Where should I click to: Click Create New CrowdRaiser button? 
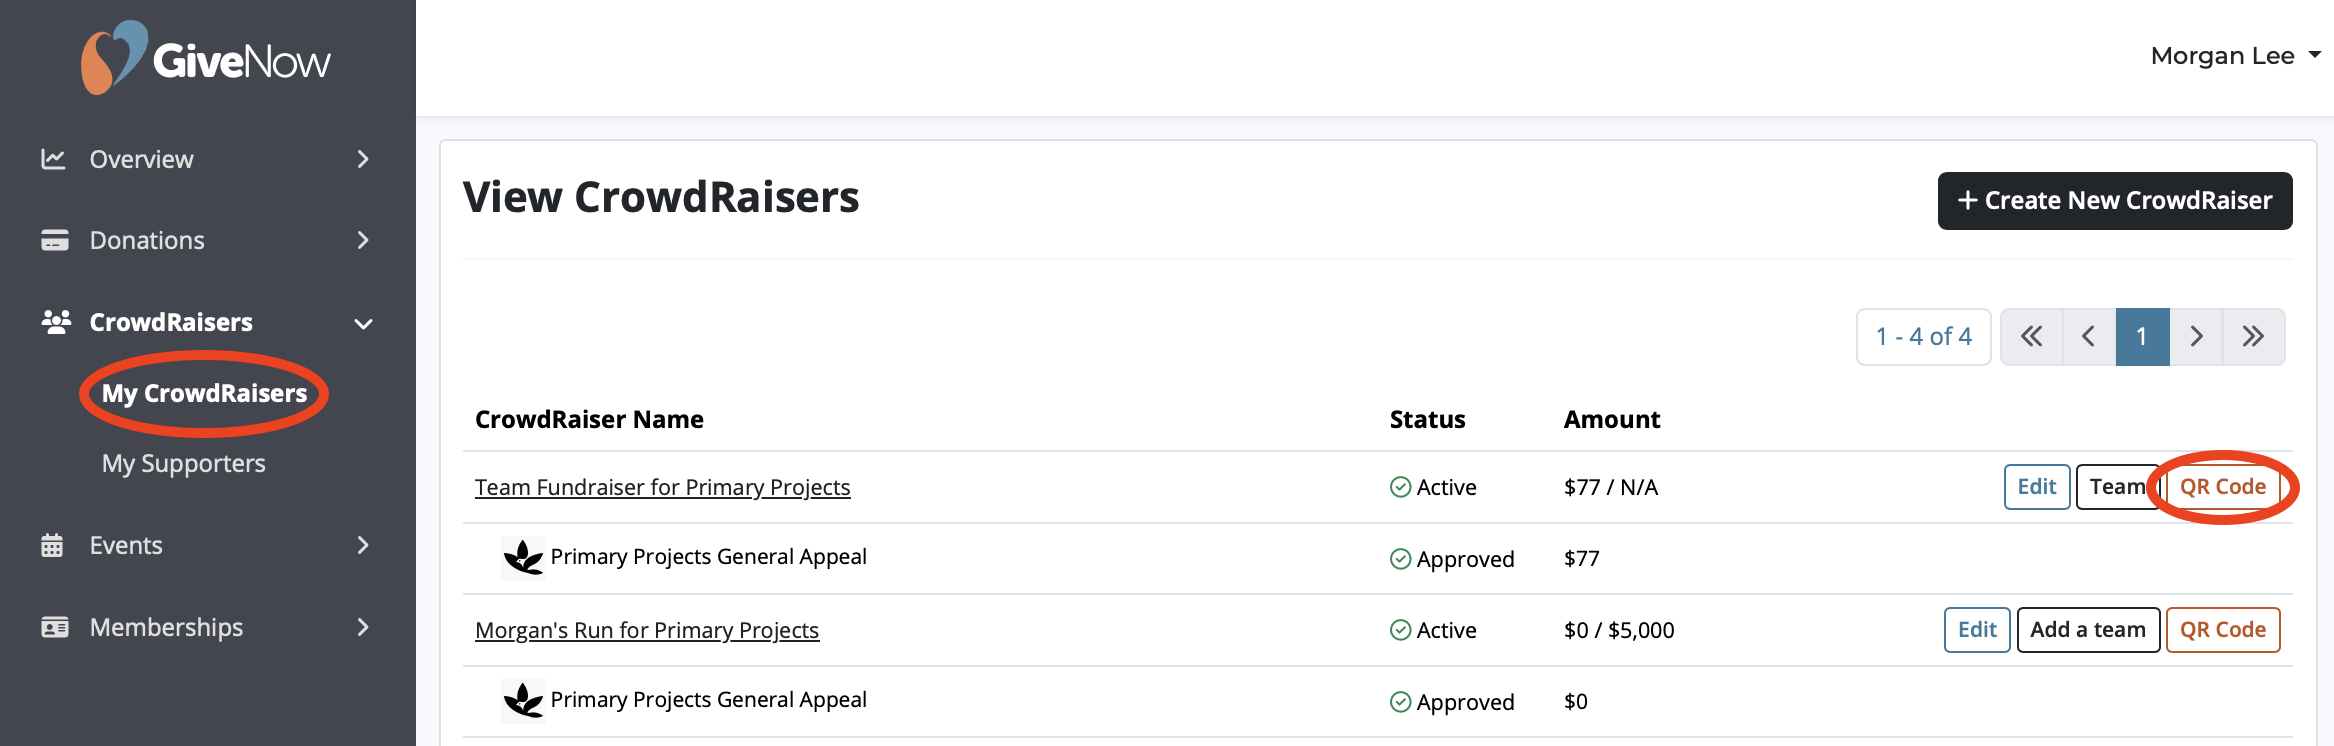point(2115,201)
